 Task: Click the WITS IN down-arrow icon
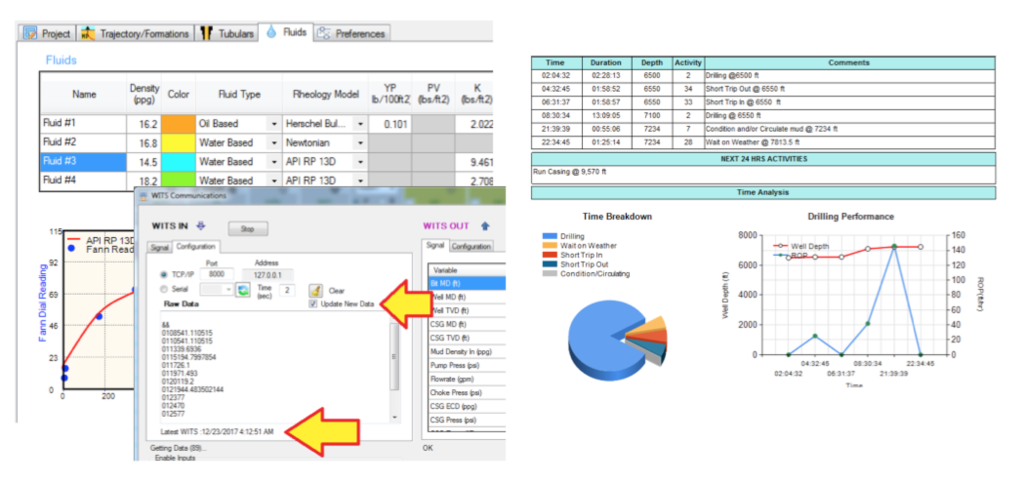pyautogui.click(x=200, y=226)
